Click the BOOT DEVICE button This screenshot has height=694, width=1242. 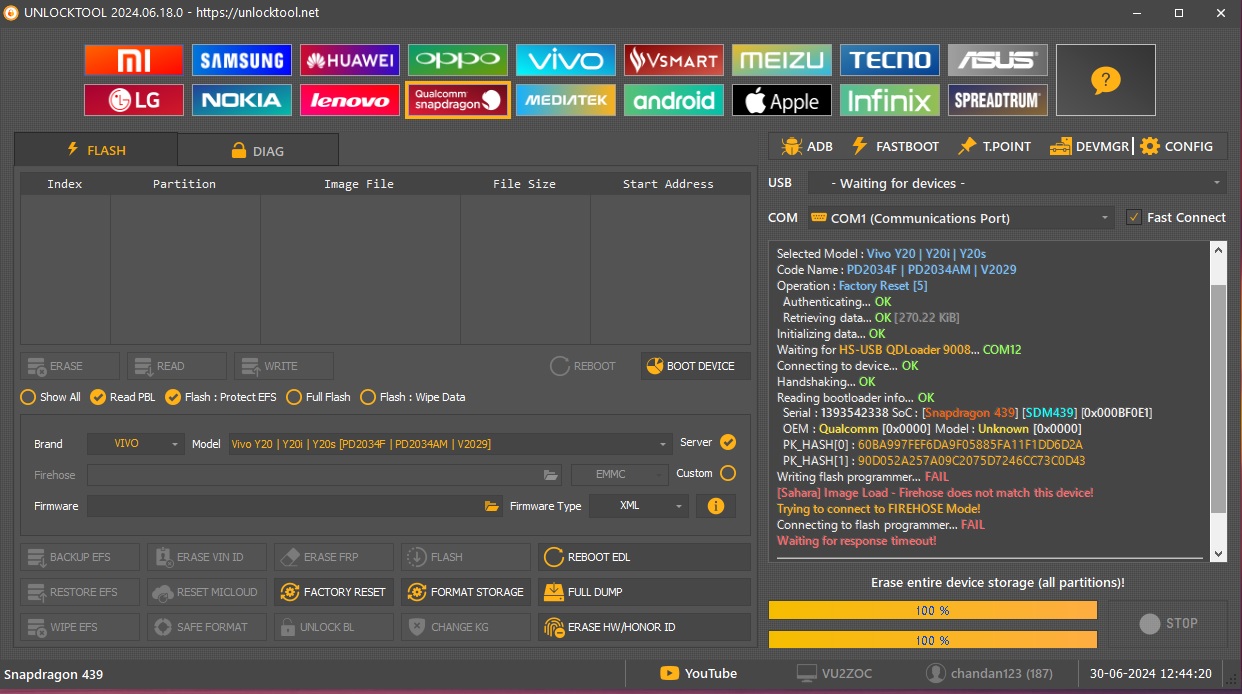695,366
